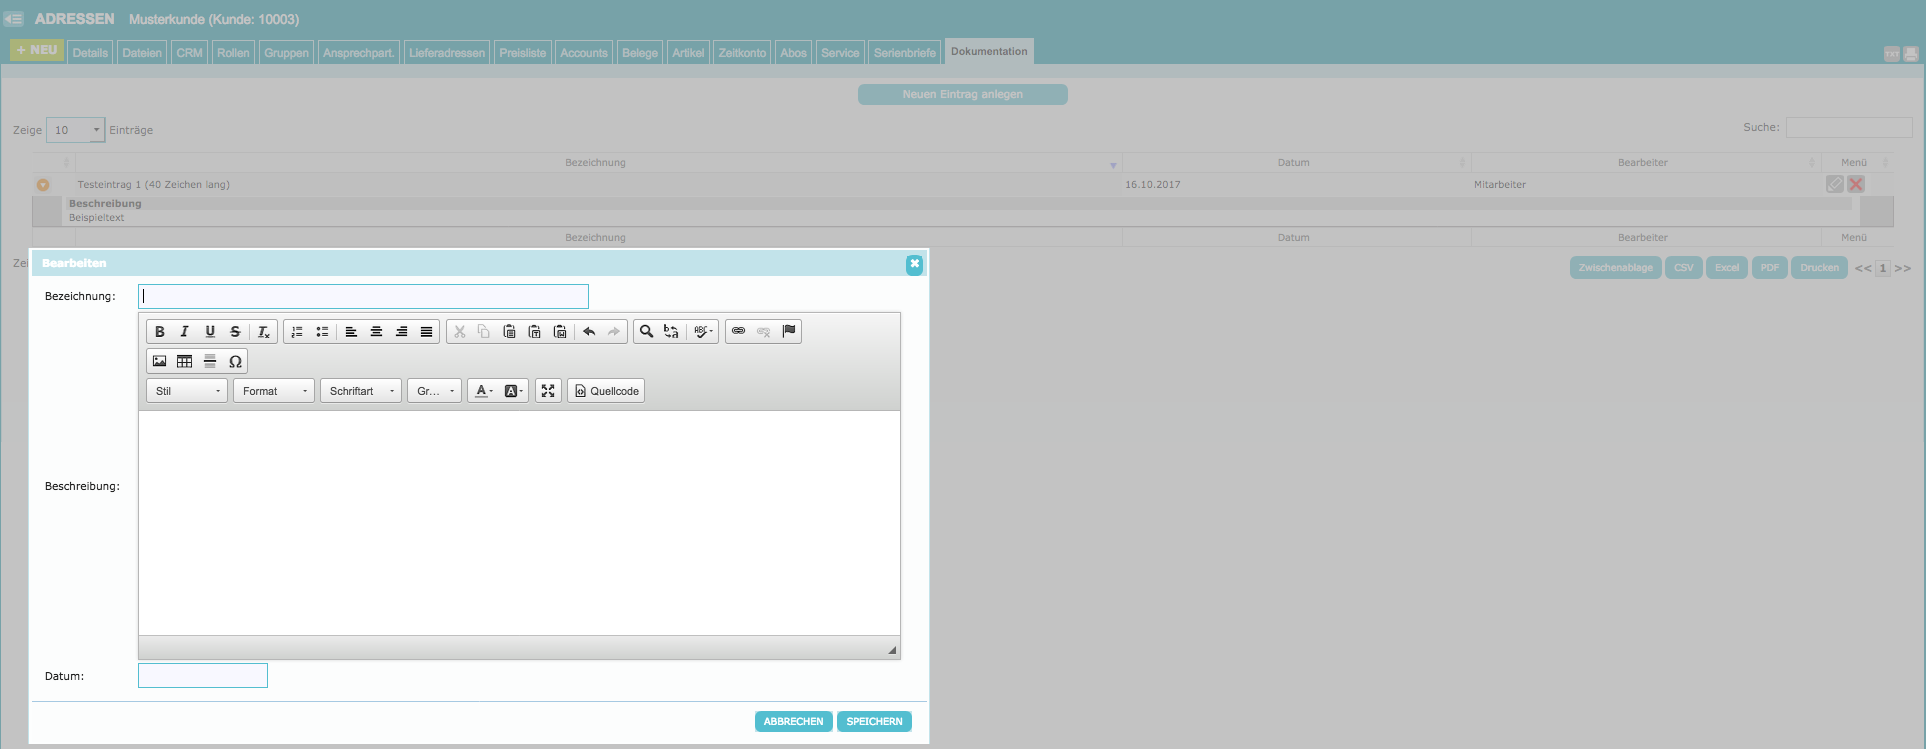Toggle strikethrough formatting
The width and height of the screenshot is (1926, 749).
pyautogui.click(x=235, y=332)
